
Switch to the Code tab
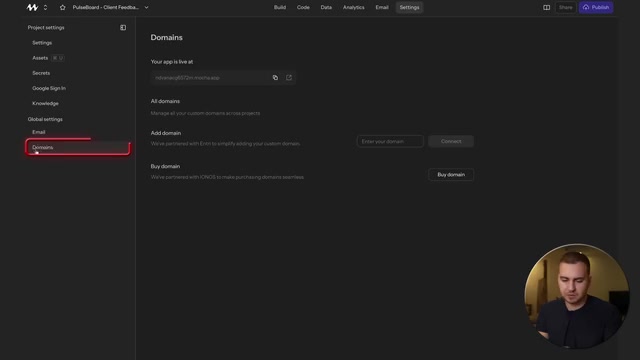[303, 7]
